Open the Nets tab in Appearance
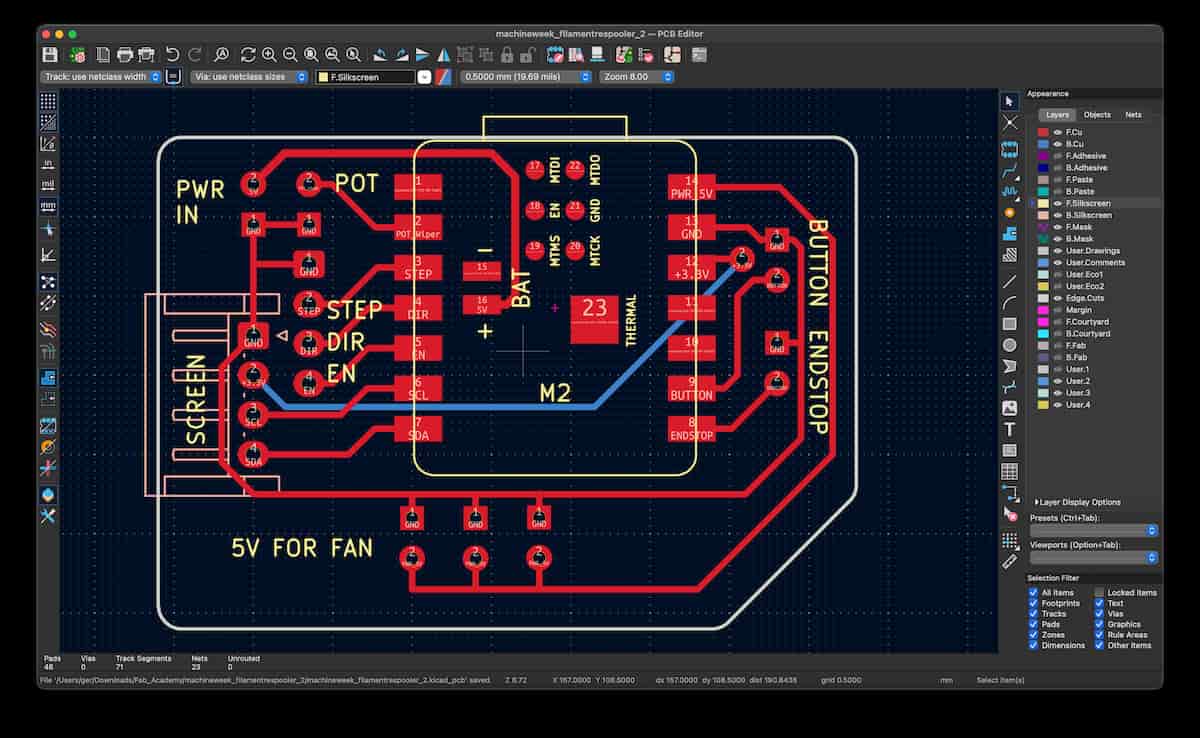The height and width of the screenshot is (738, 1200). pos(1133,115)
